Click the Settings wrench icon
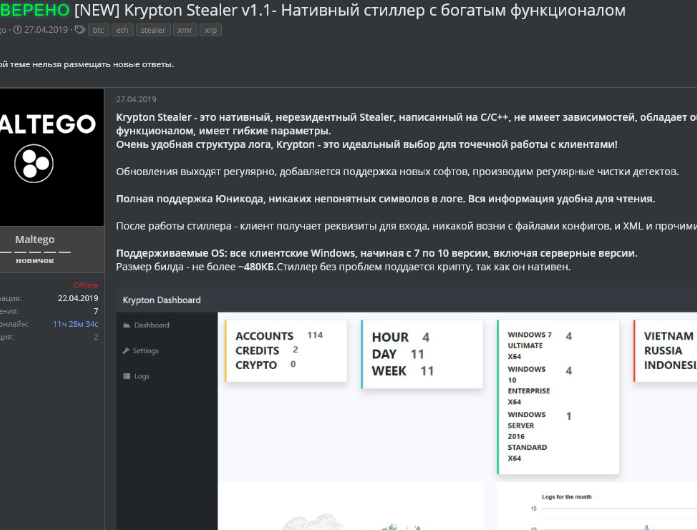Image resolution: width=697 pixels, height=530 pixels. click(x=126, y=350)
